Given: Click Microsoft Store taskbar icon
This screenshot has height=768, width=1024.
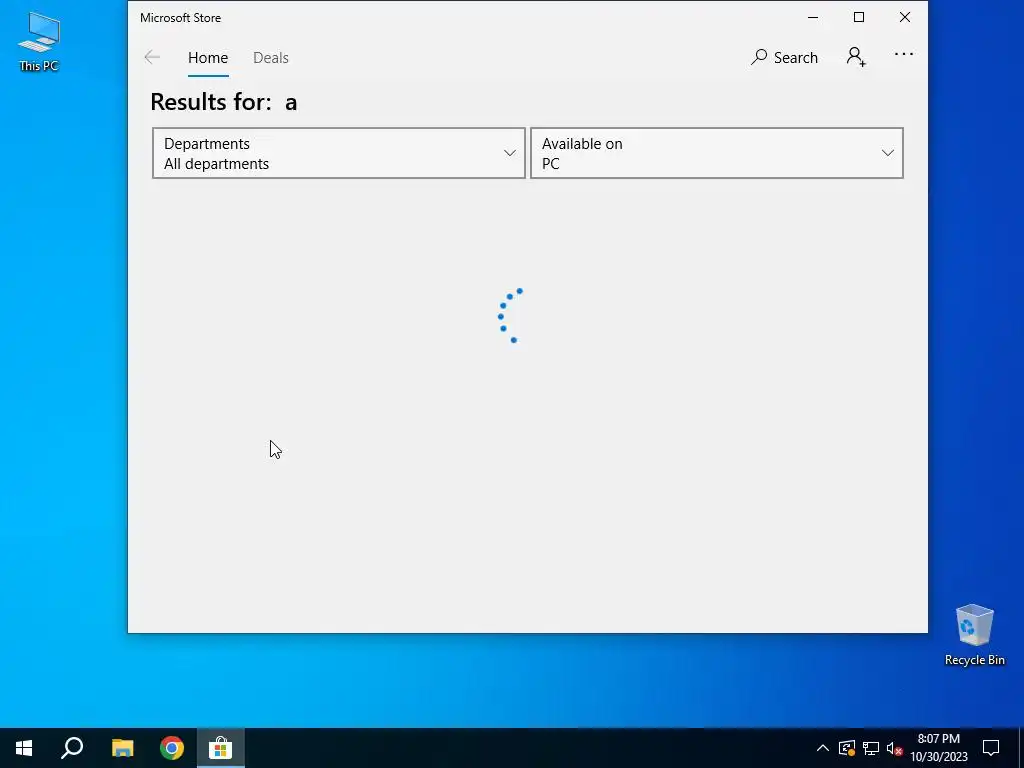Looking at the screenshot, I should pyautogui.click(x=221, y=748).
